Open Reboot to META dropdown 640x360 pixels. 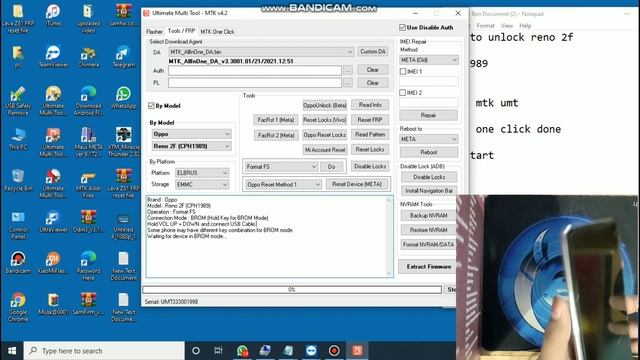coord(429,139)
